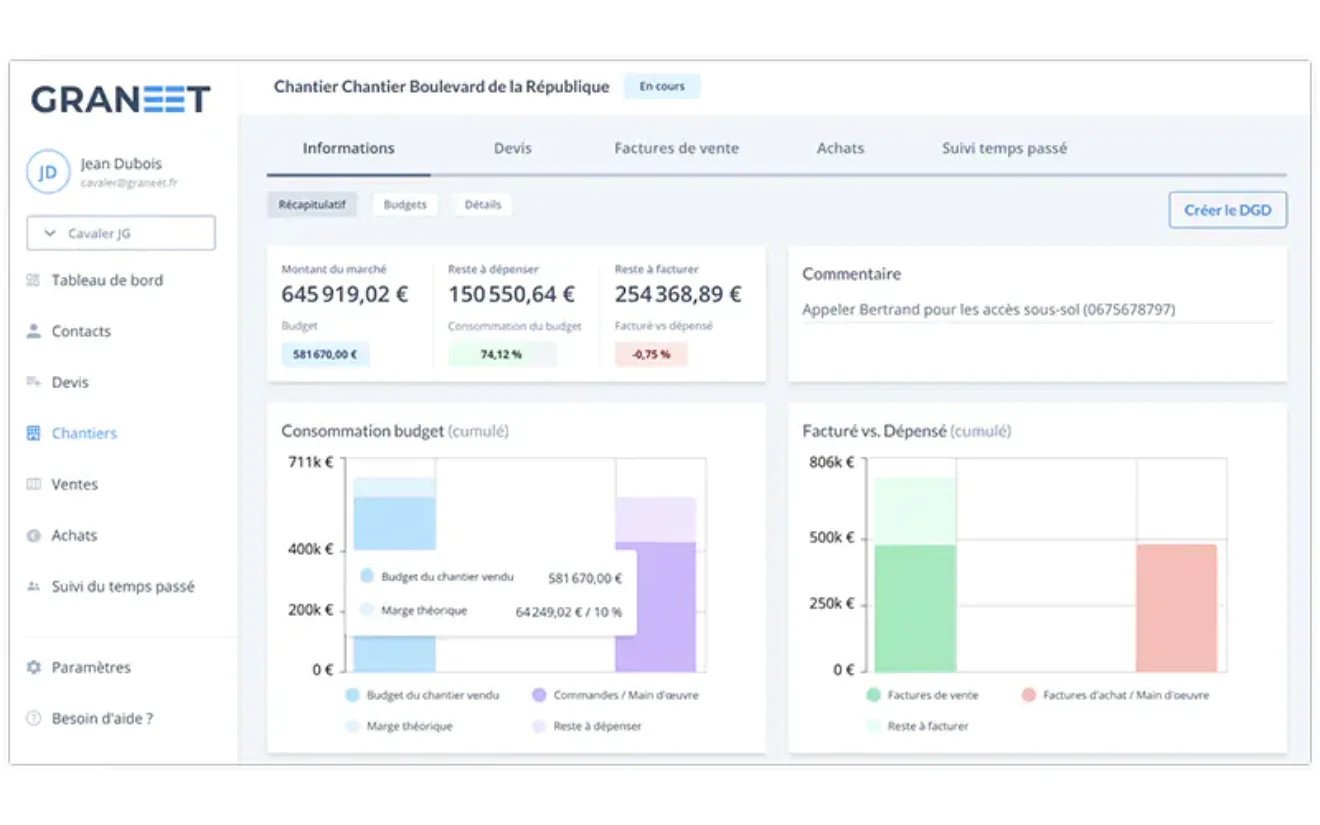Click the Besoin d'aide question icon
The image size is (1320, 825).
point(33,718)
